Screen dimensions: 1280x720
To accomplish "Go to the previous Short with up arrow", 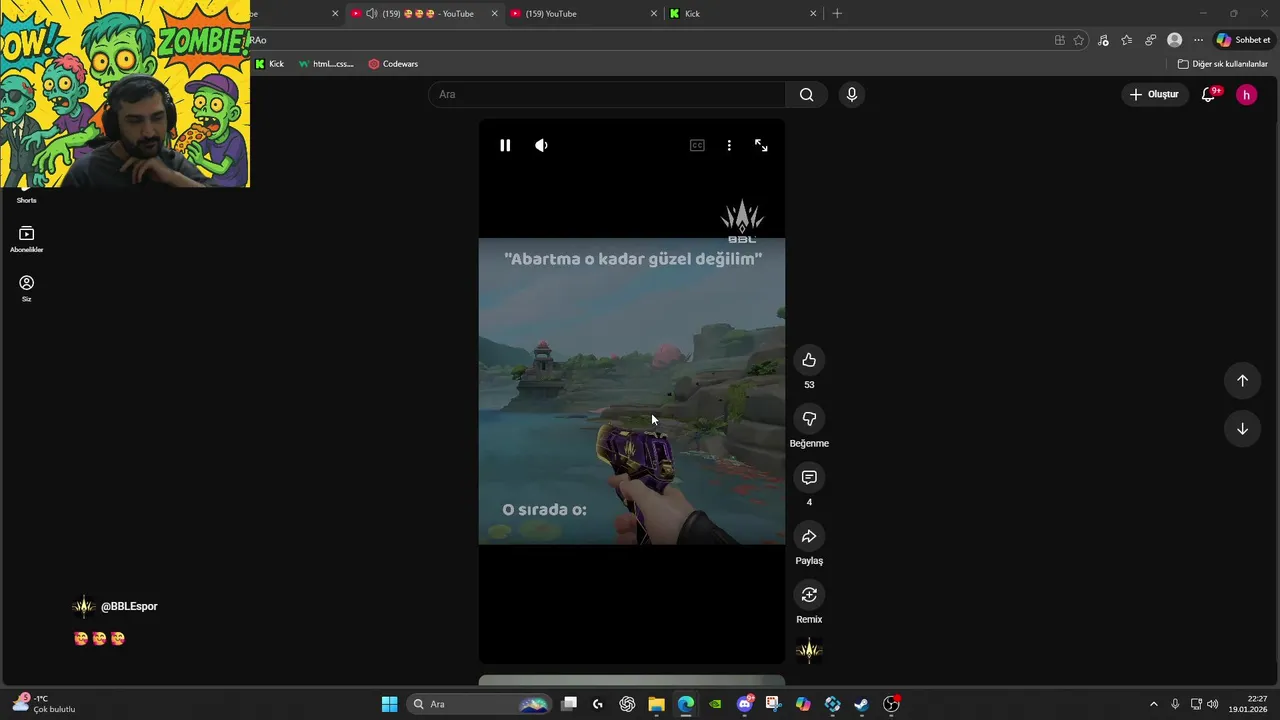I will click(x=1242, y=380).
